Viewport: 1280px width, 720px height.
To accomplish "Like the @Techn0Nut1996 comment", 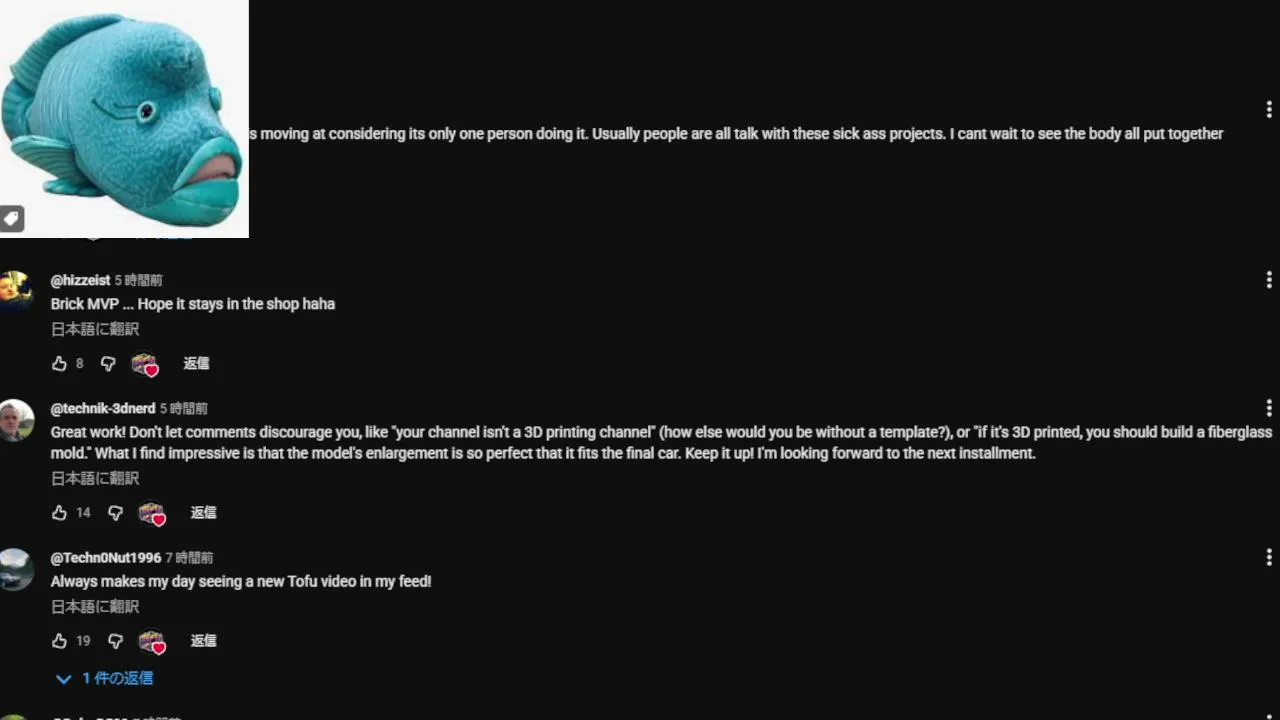I will point(60,641).
